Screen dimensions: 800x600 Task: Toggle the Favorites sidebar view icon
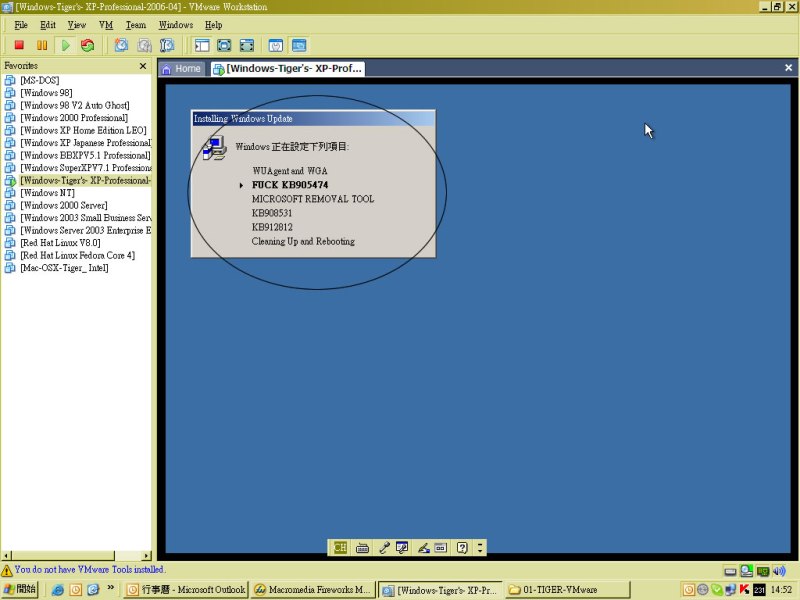pyautogui.click(x=202, y=45)
